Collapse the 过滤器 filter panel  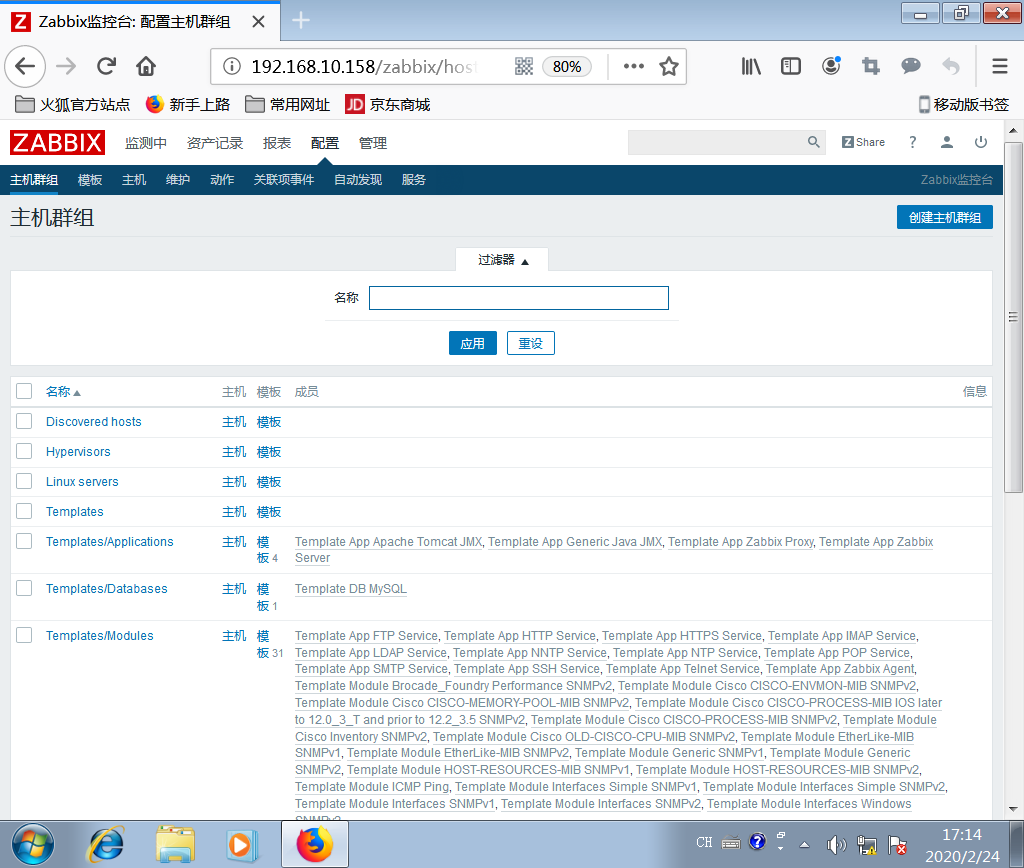click(x=502, y=260)
